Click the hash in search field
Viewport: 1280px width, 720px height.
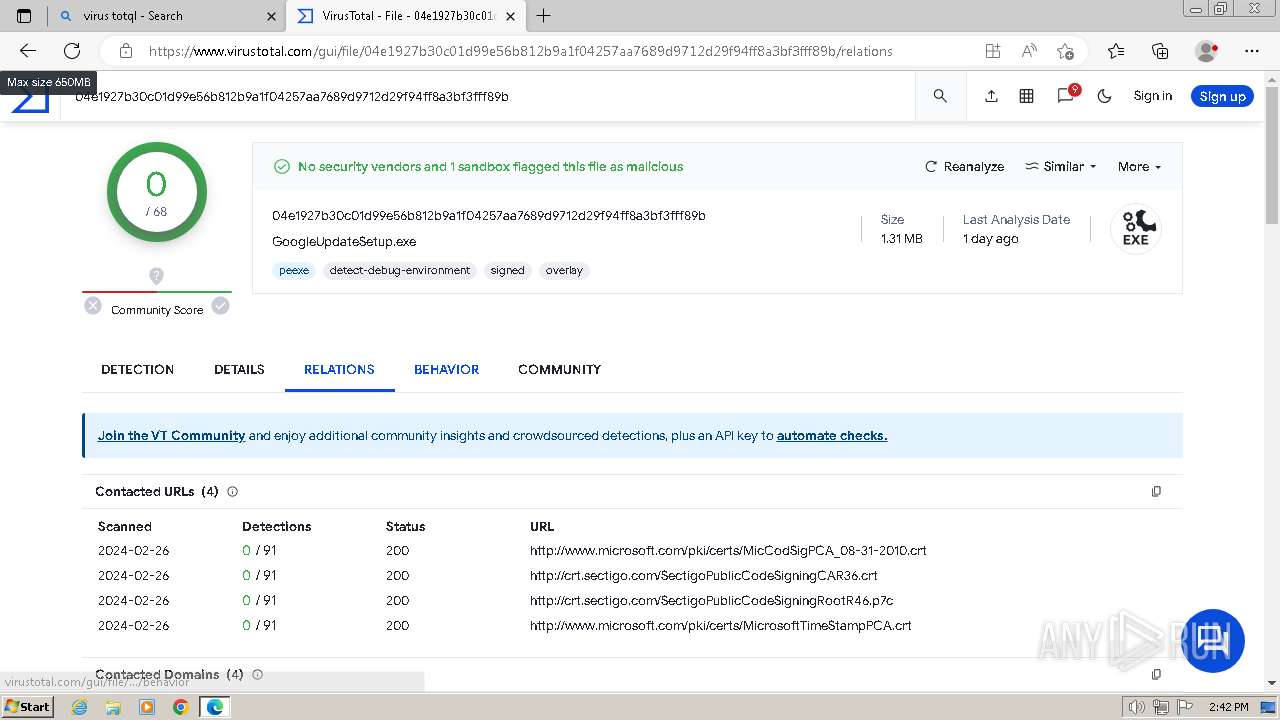[x=292, y=97]
